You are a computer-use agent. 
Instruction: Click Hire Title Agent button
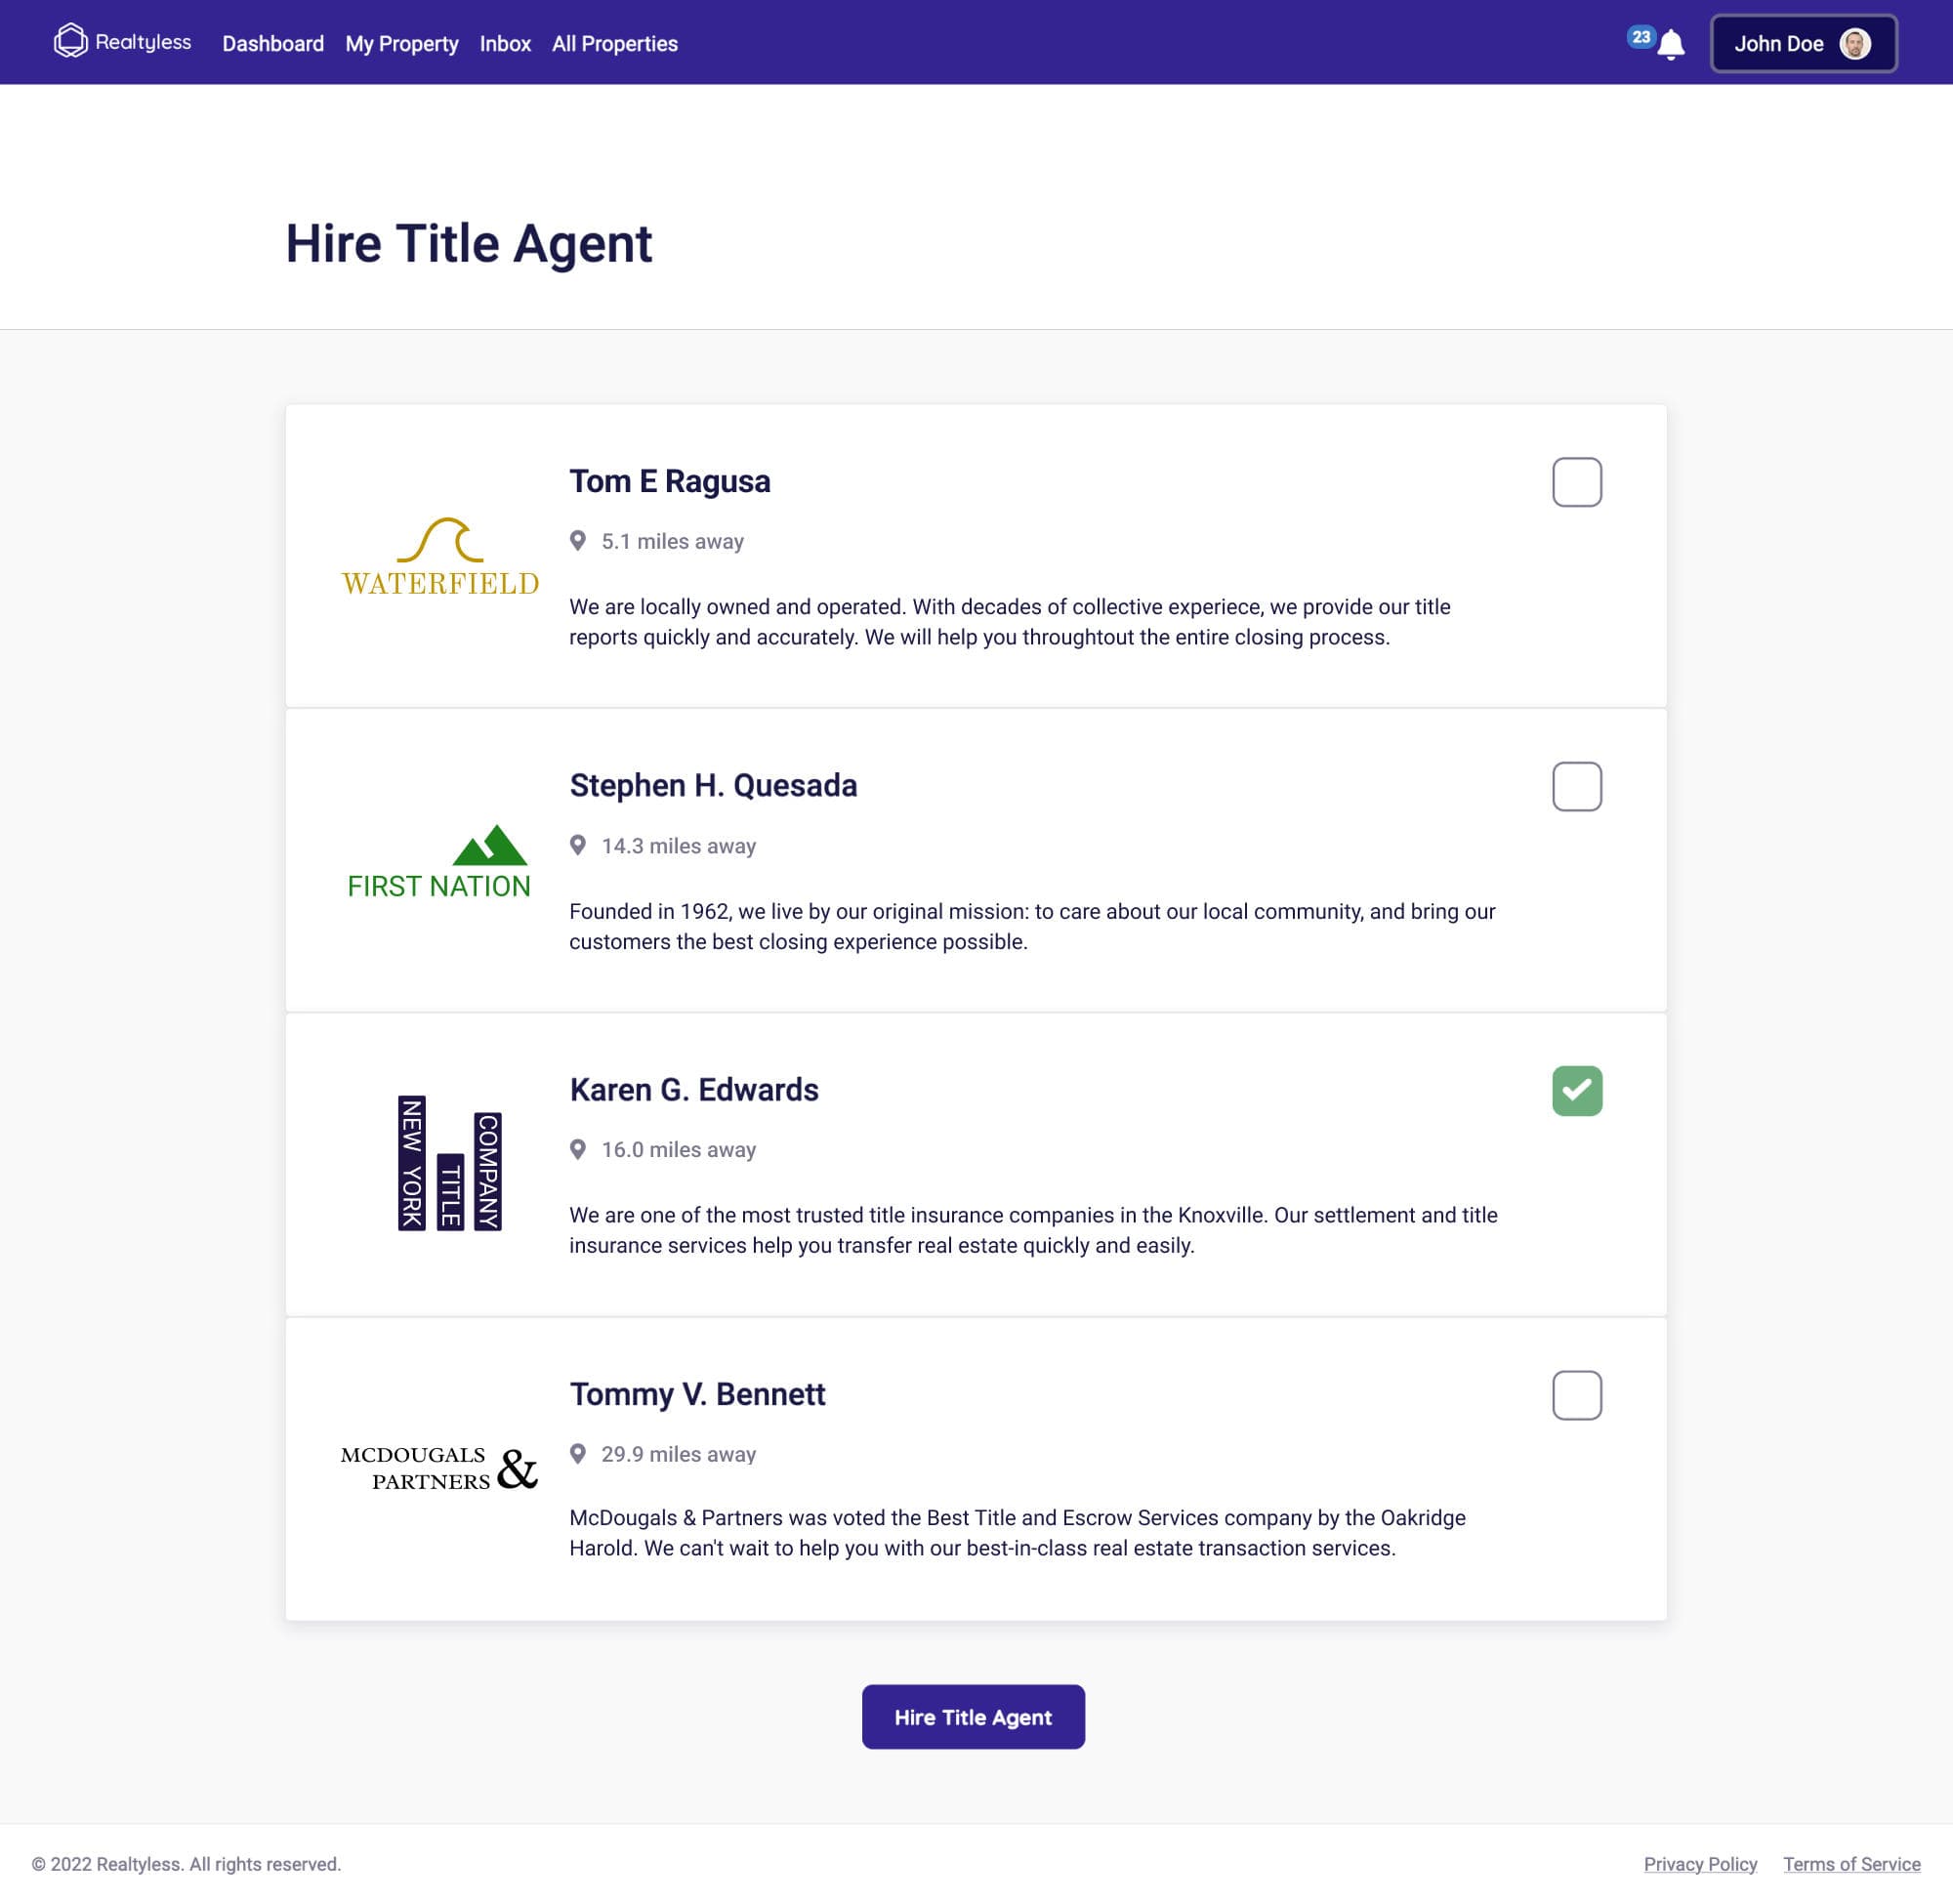click(x=973, y=1718)
